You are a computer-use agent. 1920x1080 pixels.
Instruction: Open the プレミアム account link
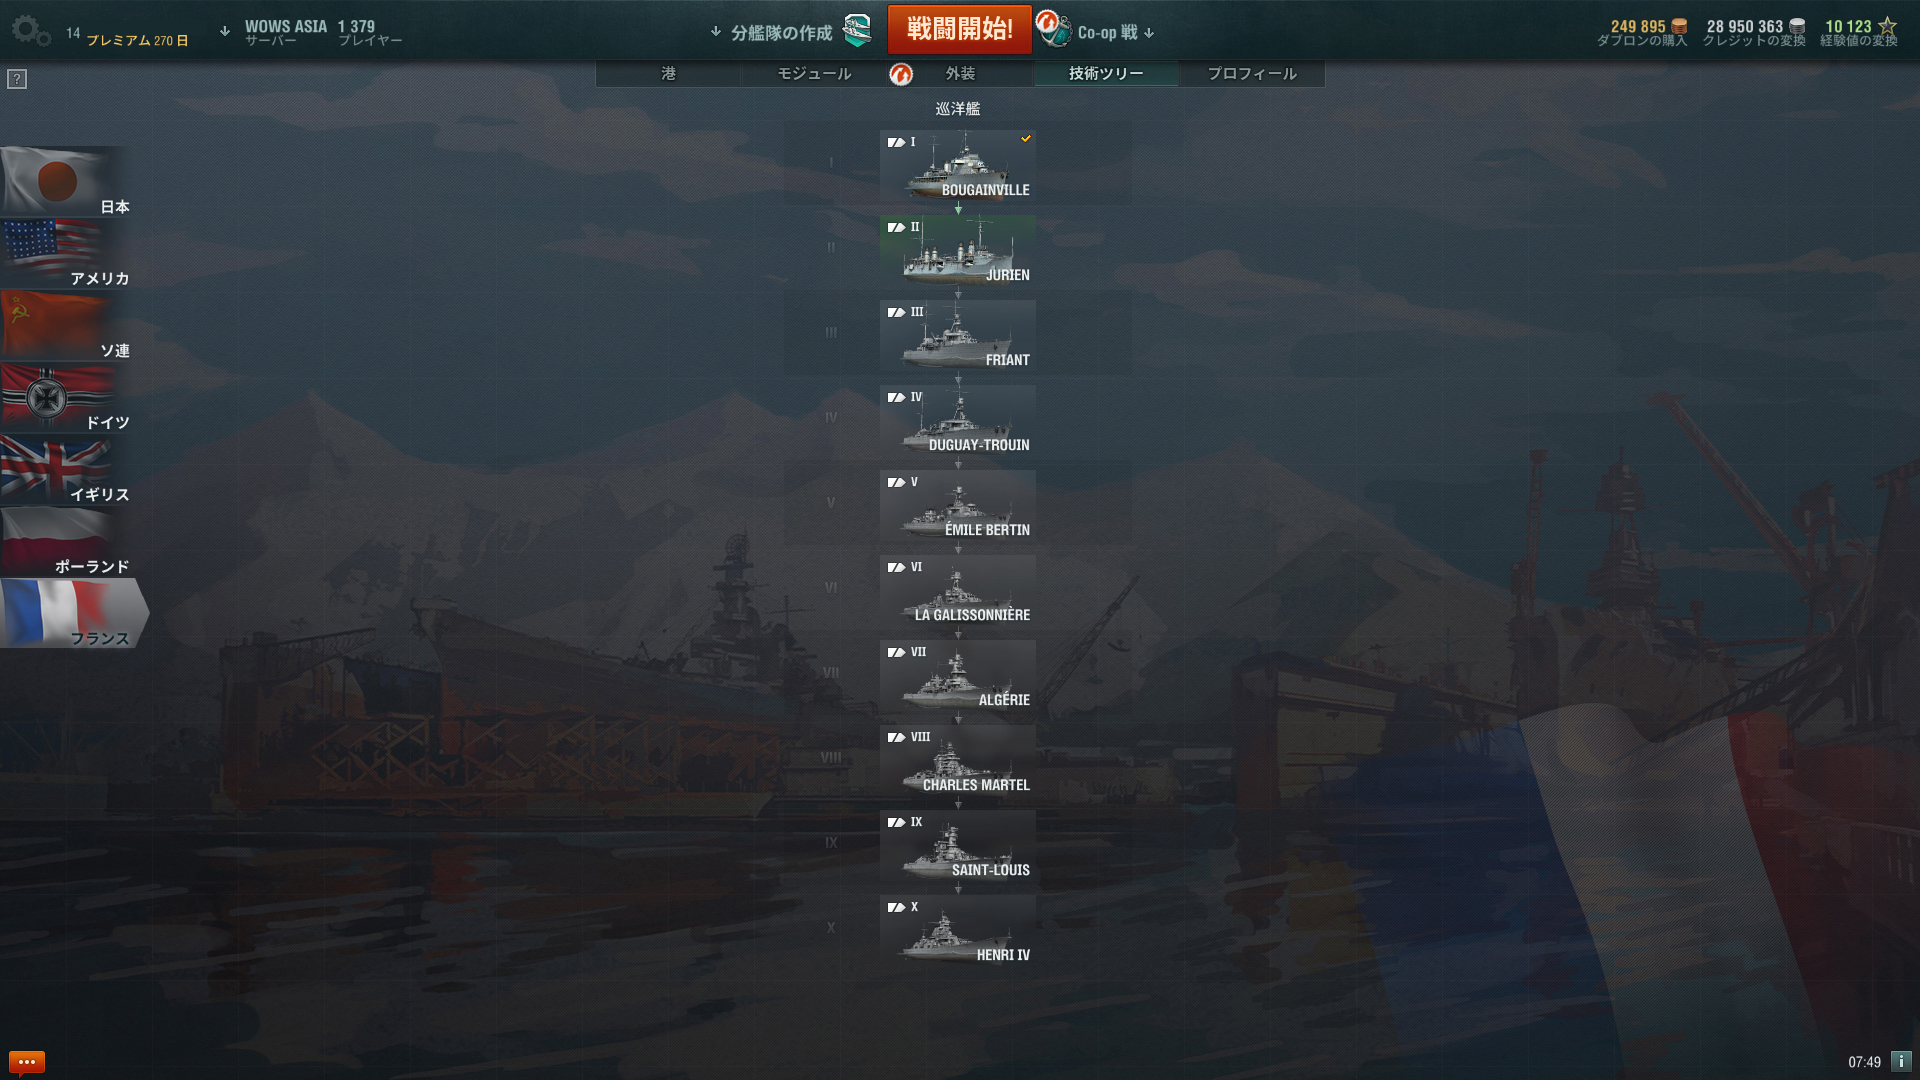(x=137, y=40)
